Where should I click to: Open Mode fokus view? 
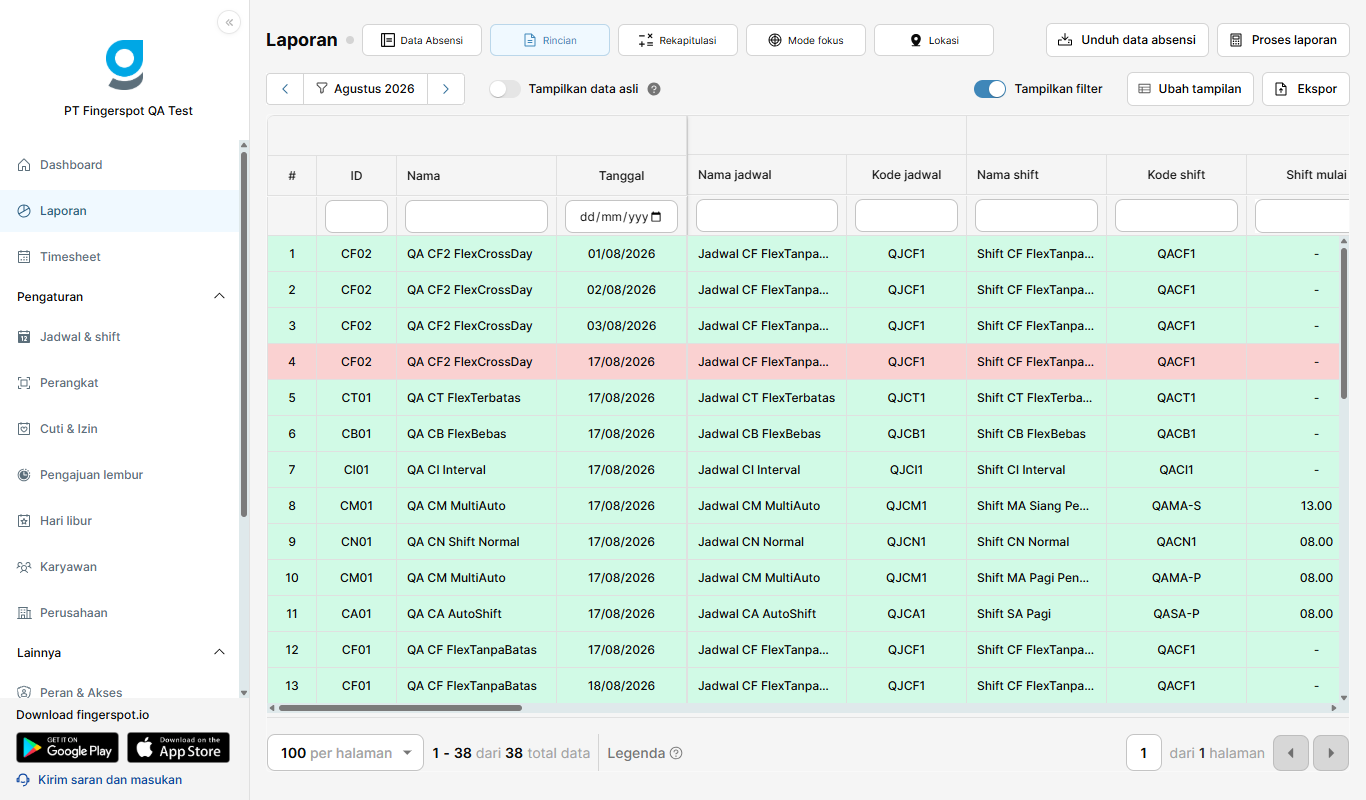(806, 40)
